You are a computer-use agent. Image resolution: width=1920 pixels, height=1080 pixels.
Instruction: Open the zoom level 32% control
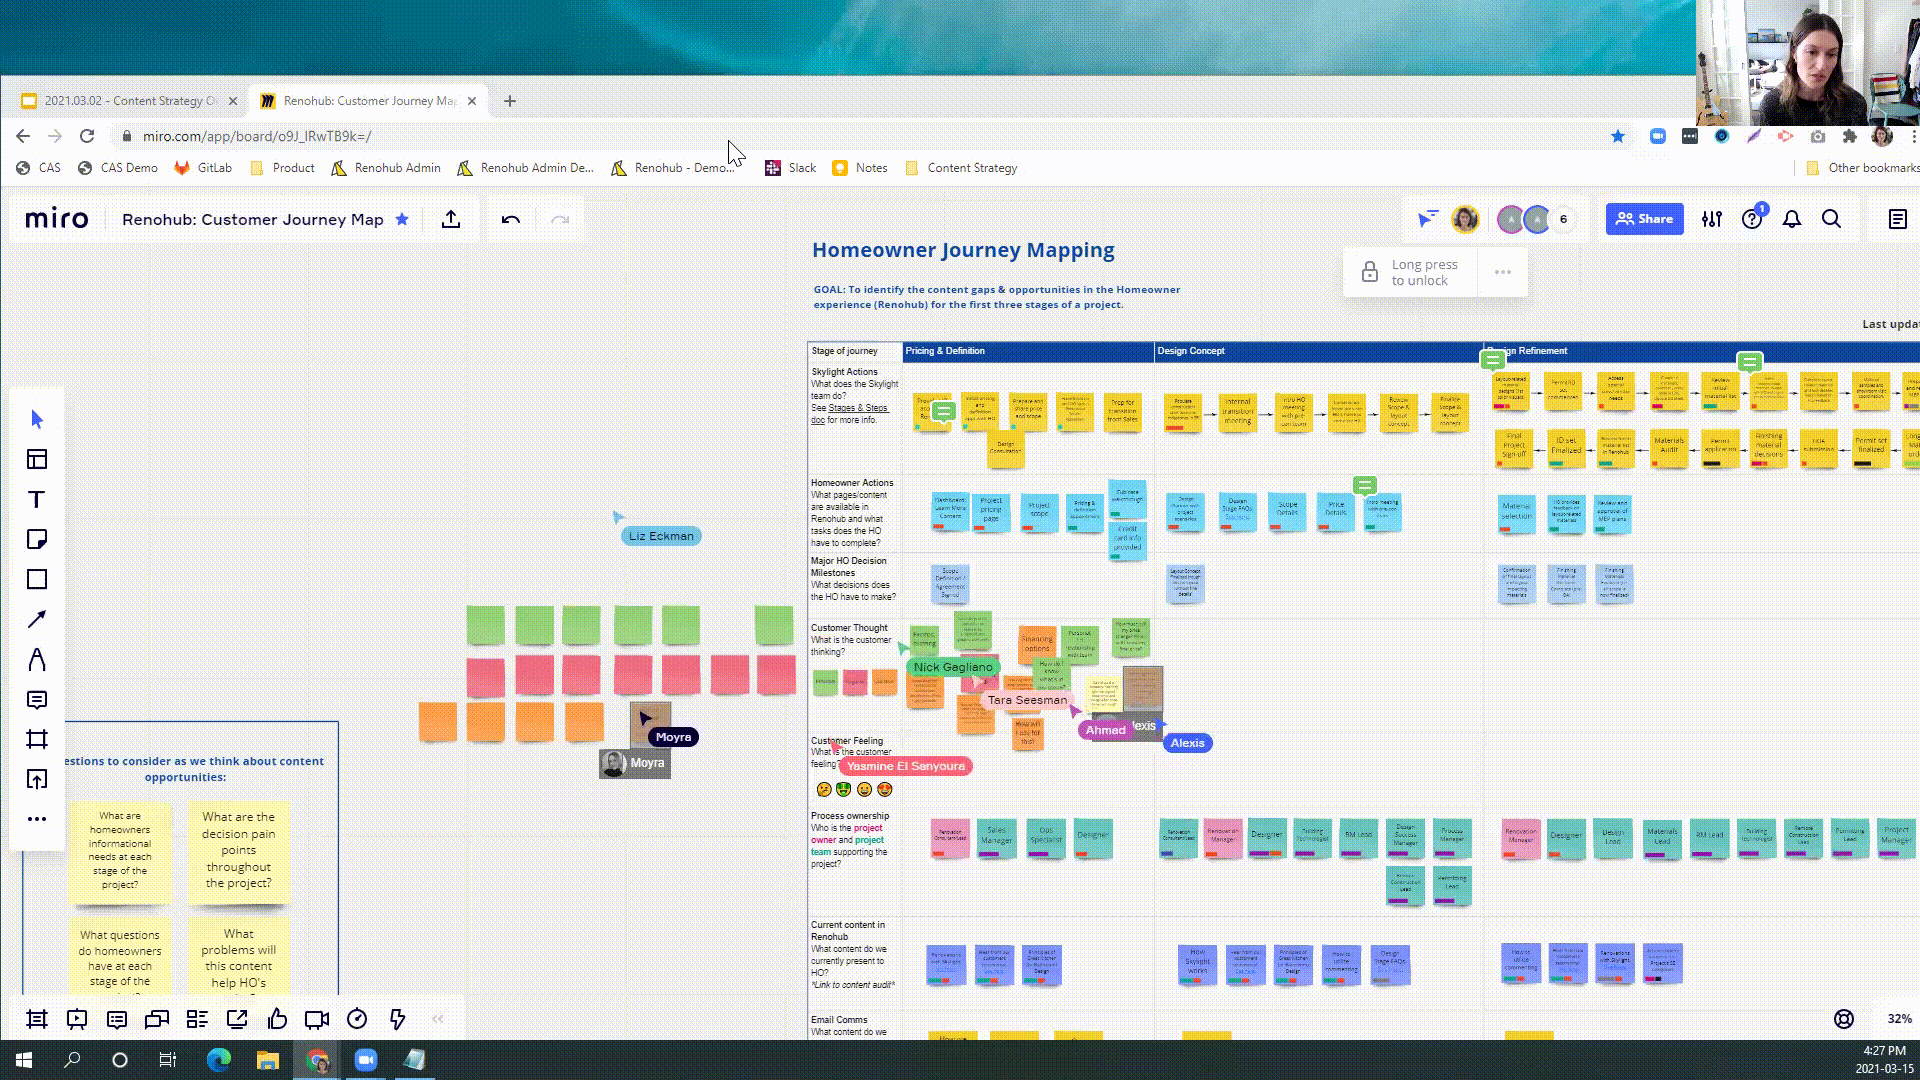[x=1899, y=1019]
